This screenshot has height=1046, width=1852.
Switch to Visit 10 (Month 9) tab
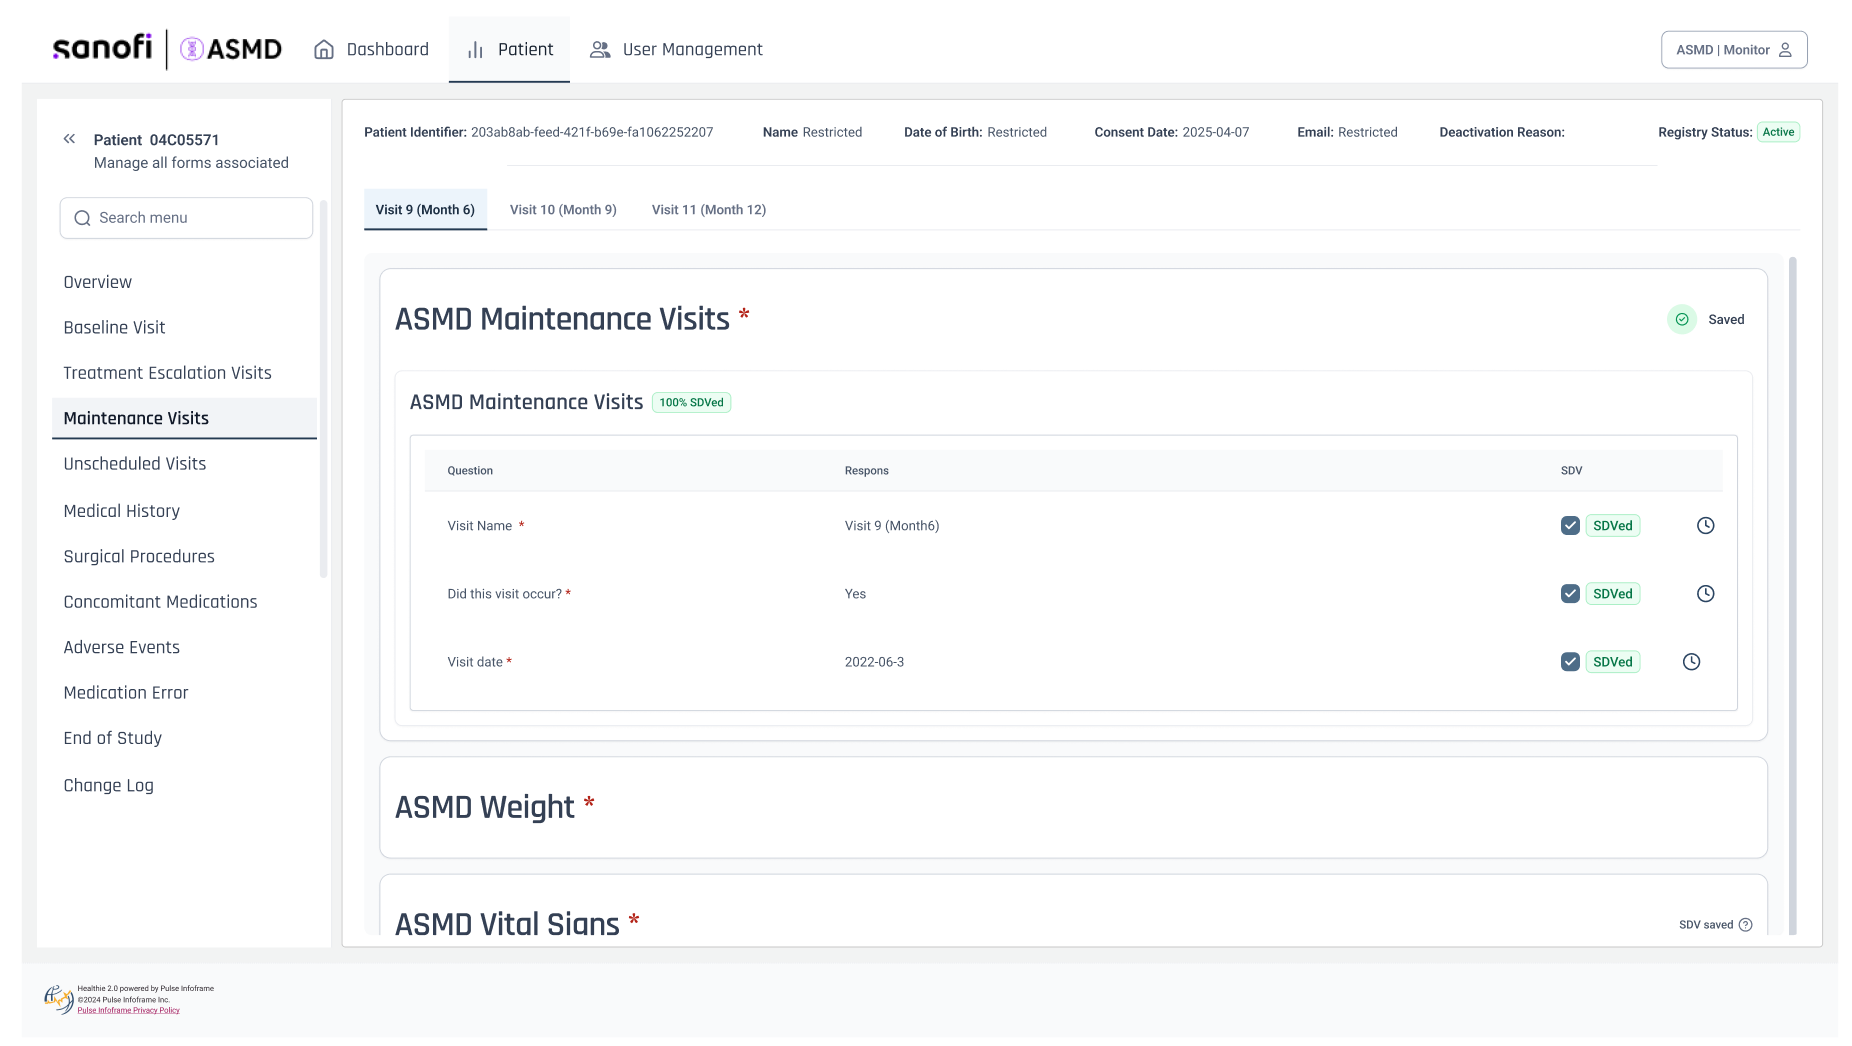point(563,210)
